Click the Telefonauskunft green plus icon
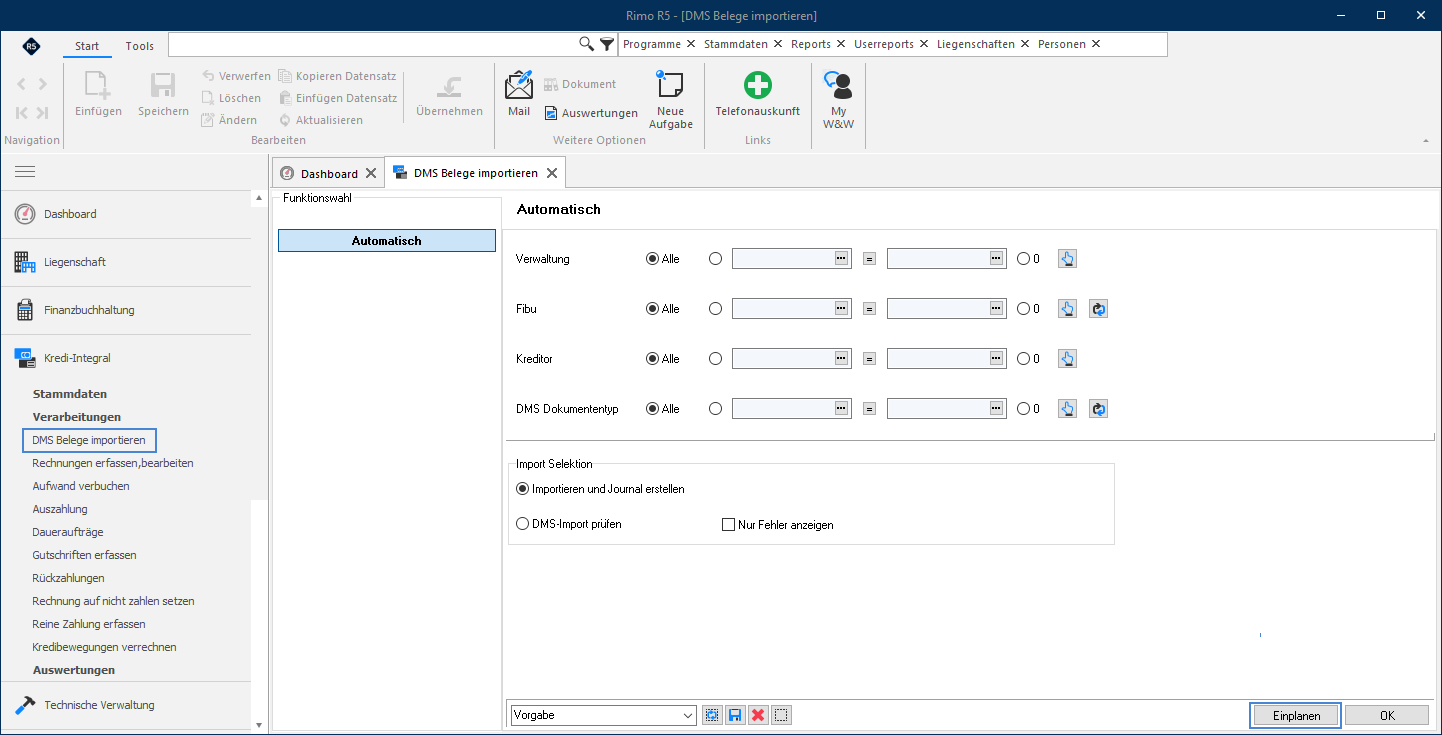Viewport: 1442px width, 735px height. pos(757,85)
